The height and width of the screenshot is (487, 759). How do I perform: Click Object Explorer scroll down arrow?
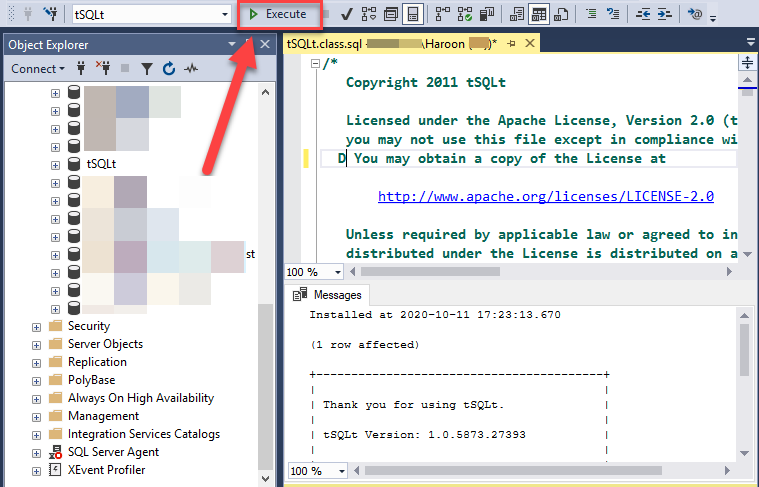tap(265, 478)
